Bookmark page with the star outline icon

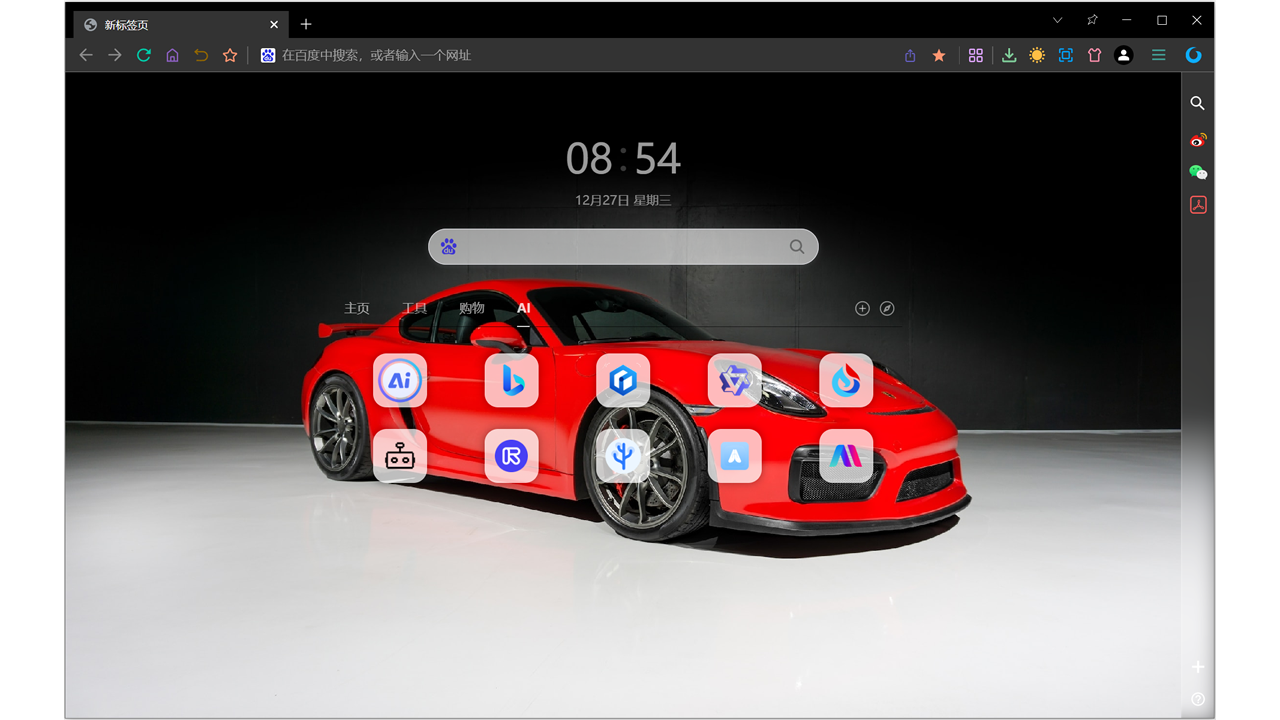click(x=230, y=56)
